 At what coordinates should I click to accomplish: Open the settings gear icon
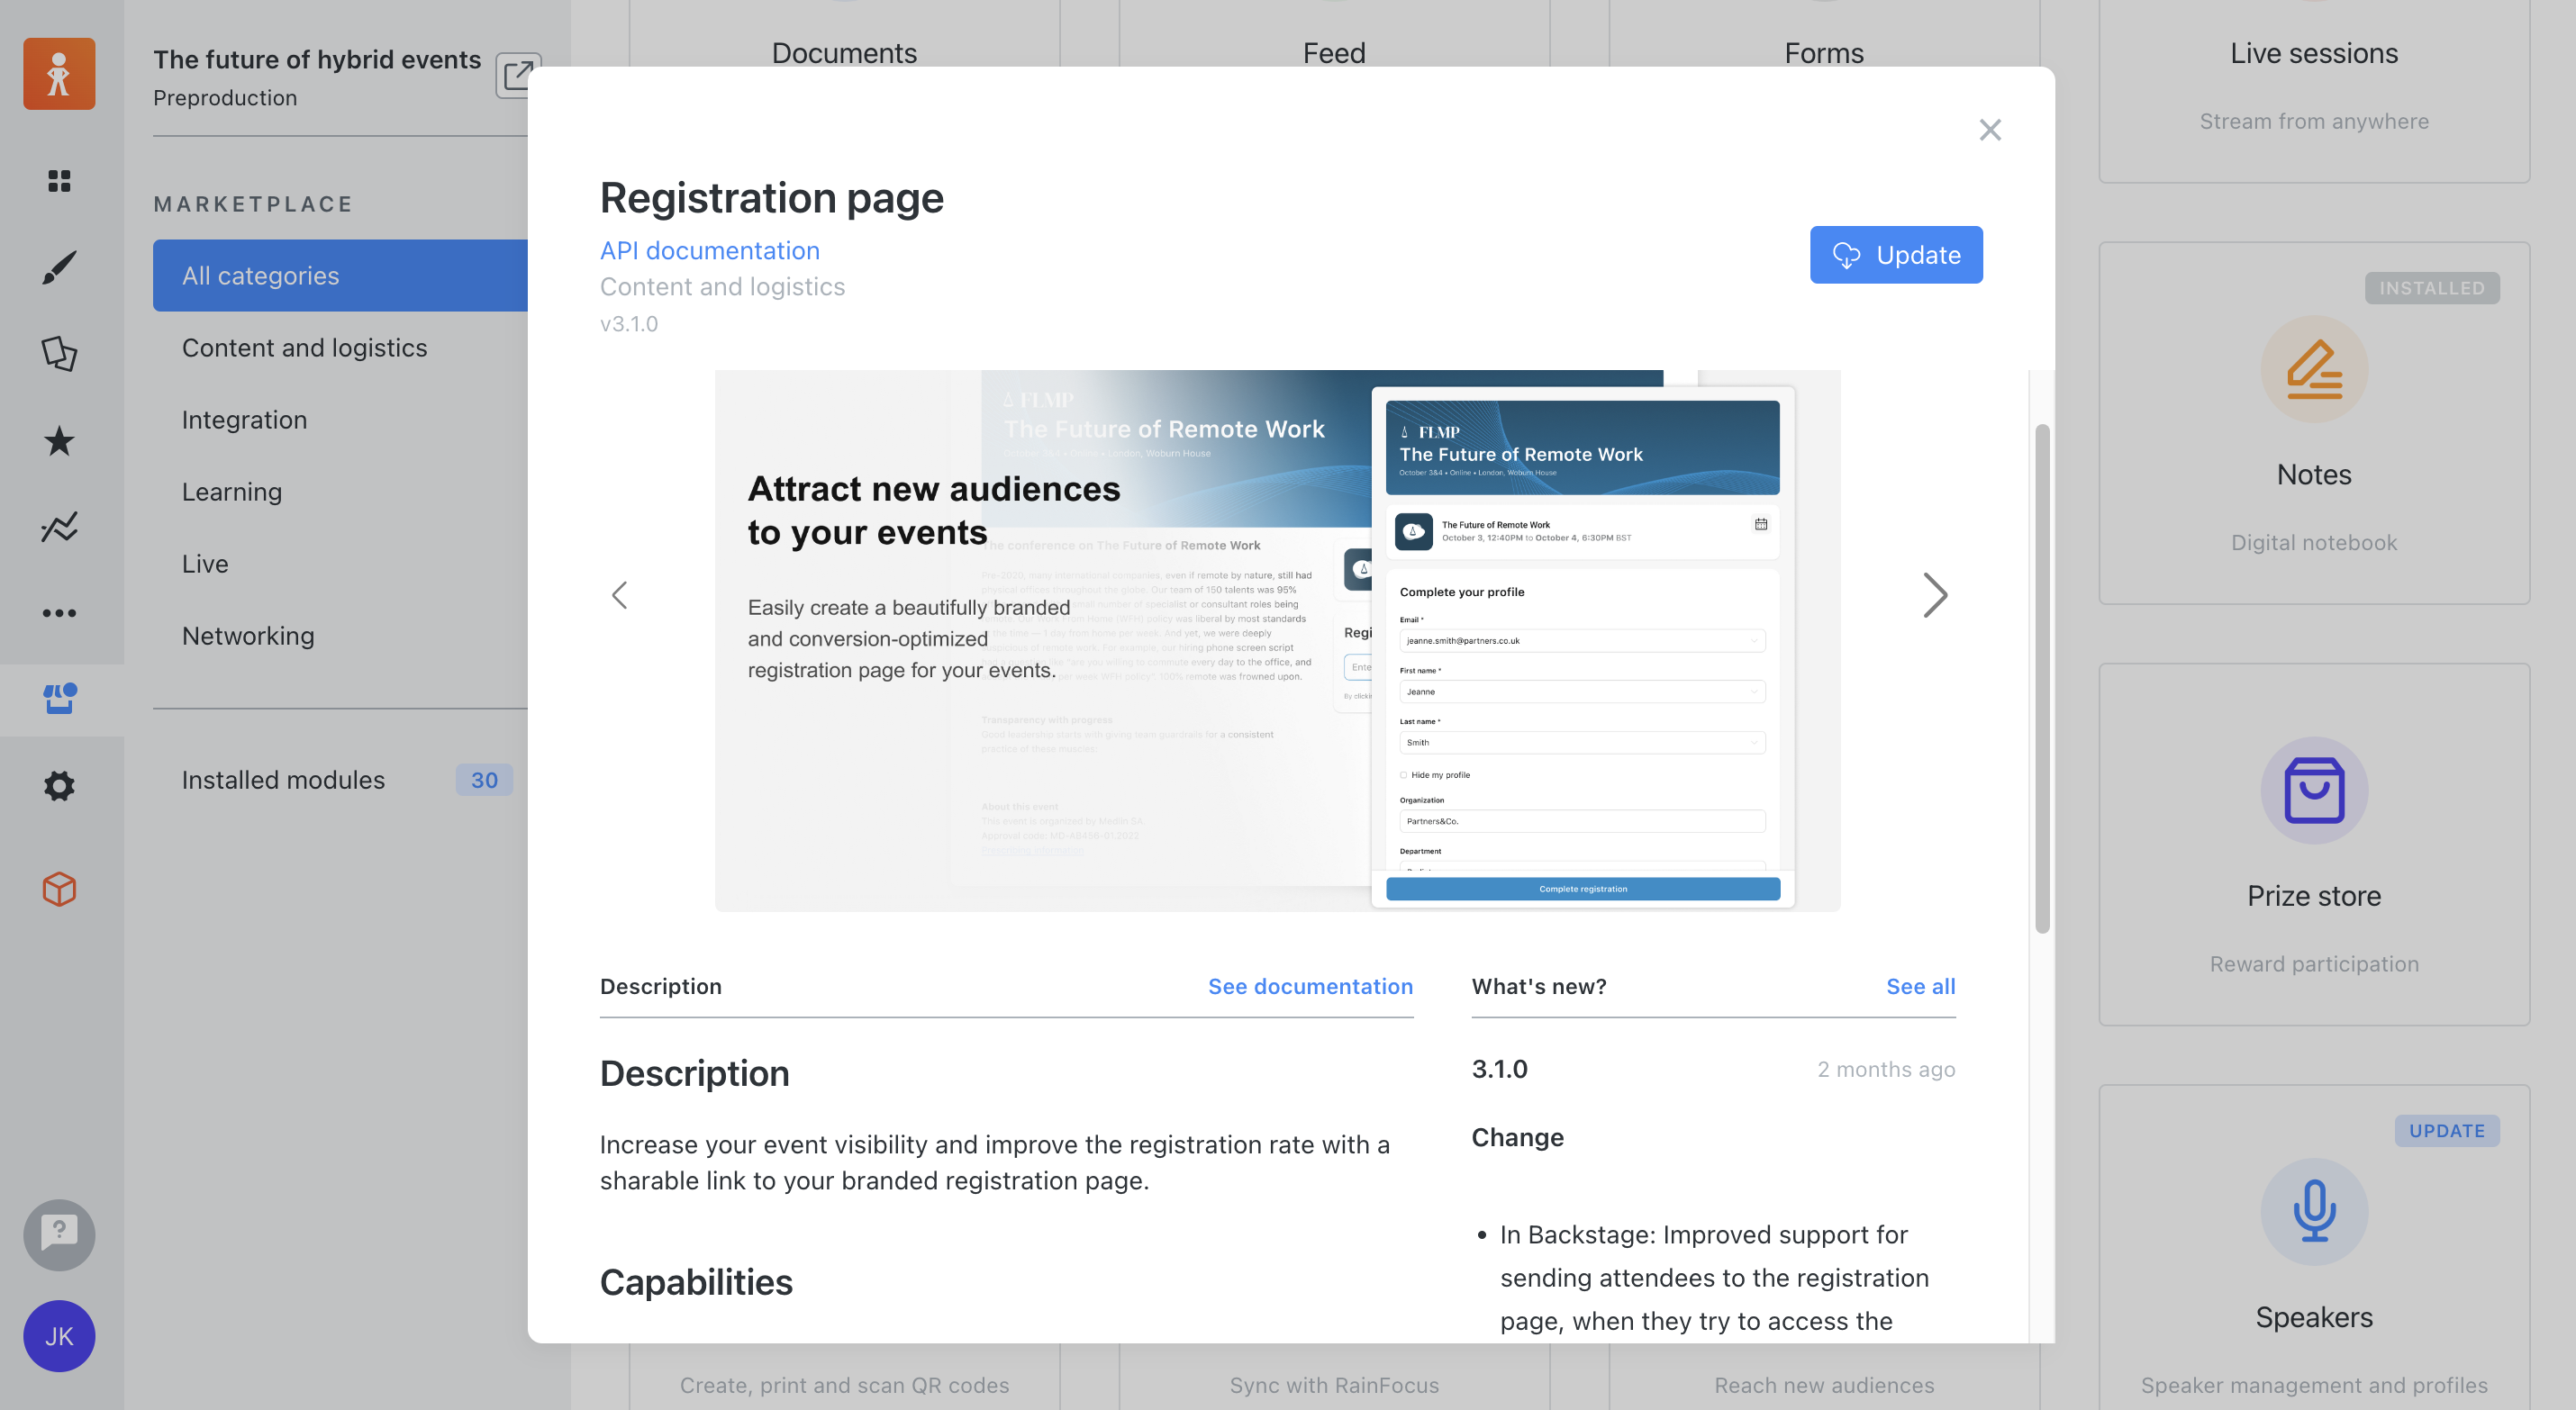point(59,786)
